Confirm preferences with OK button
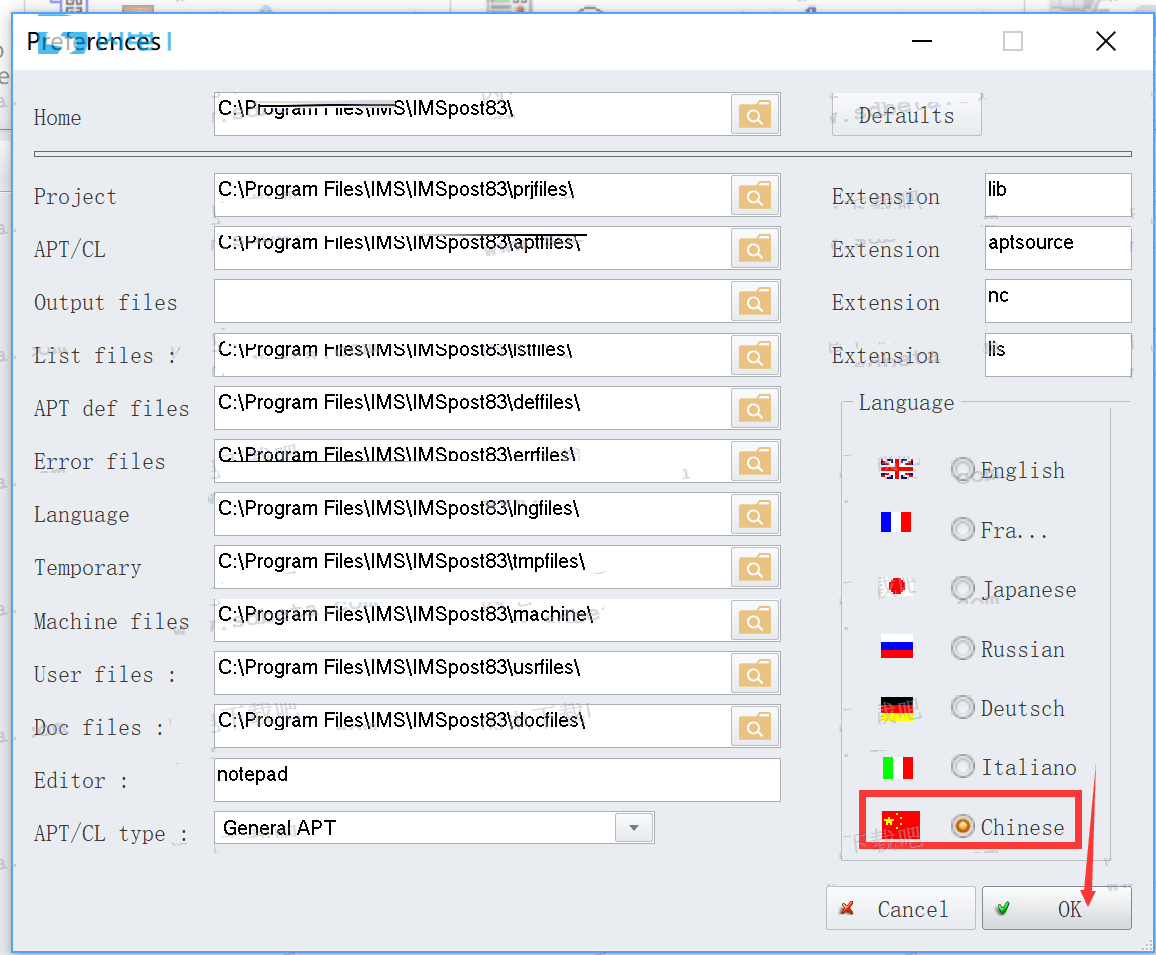This screenshot has width=1156, height=955. point(1056,909)
